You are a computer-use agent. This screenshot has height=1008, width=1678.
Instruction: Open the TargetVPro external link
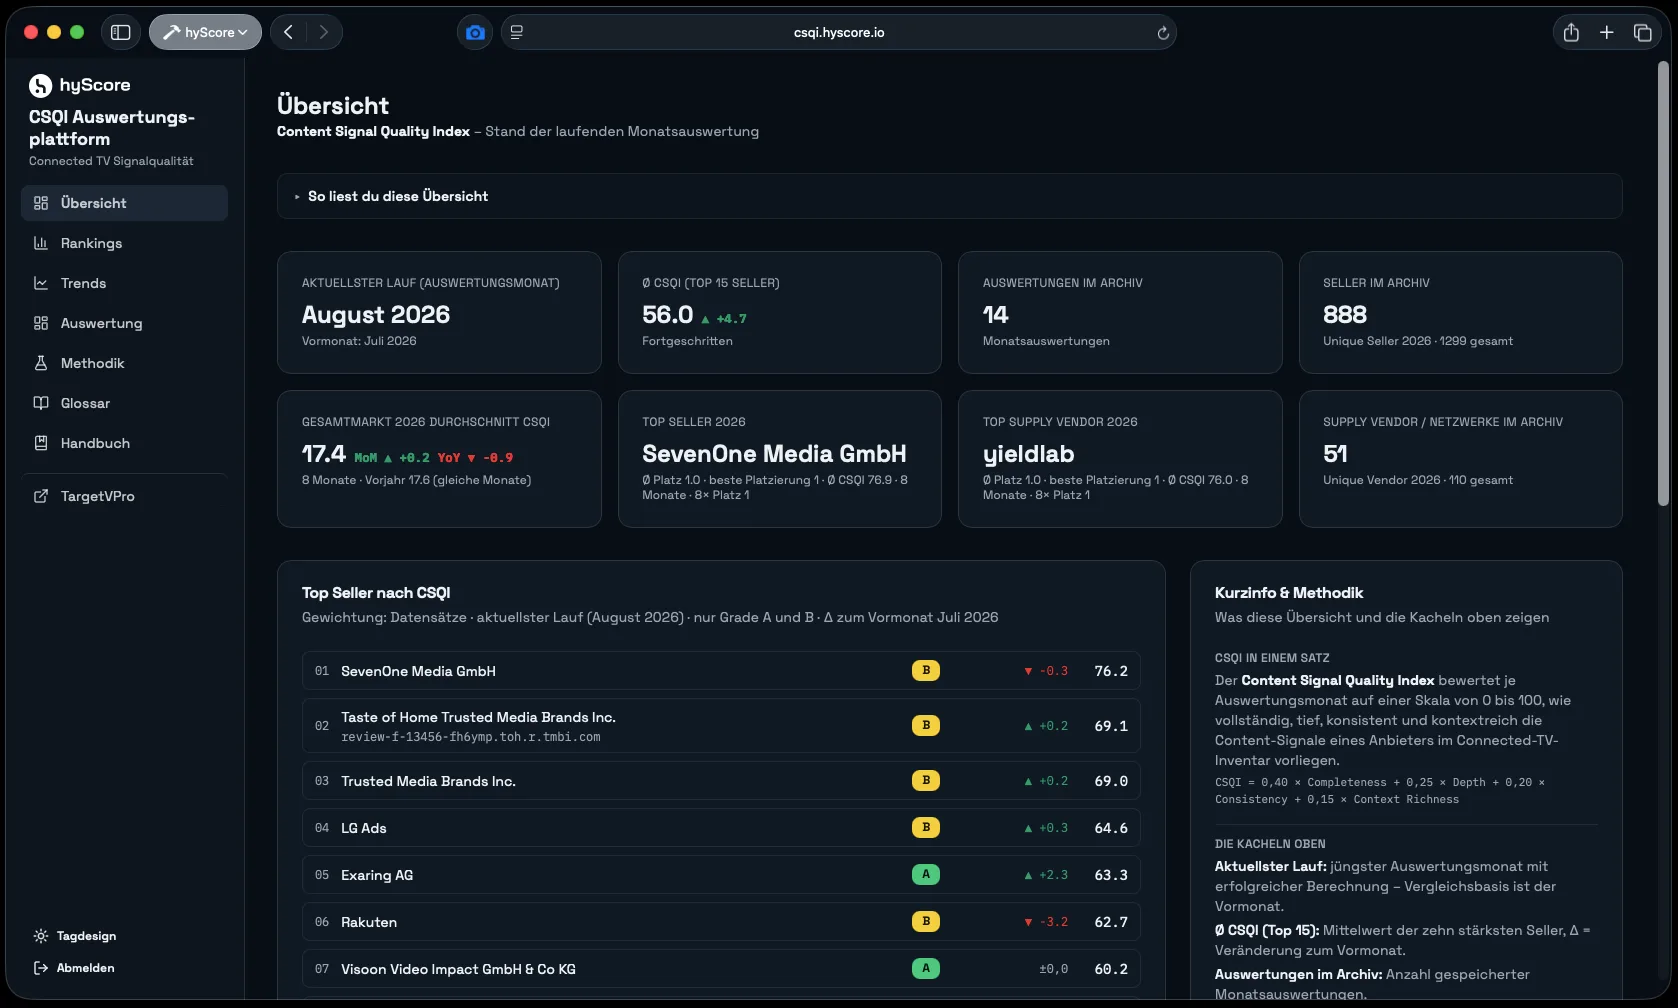(x=124, y=496)
